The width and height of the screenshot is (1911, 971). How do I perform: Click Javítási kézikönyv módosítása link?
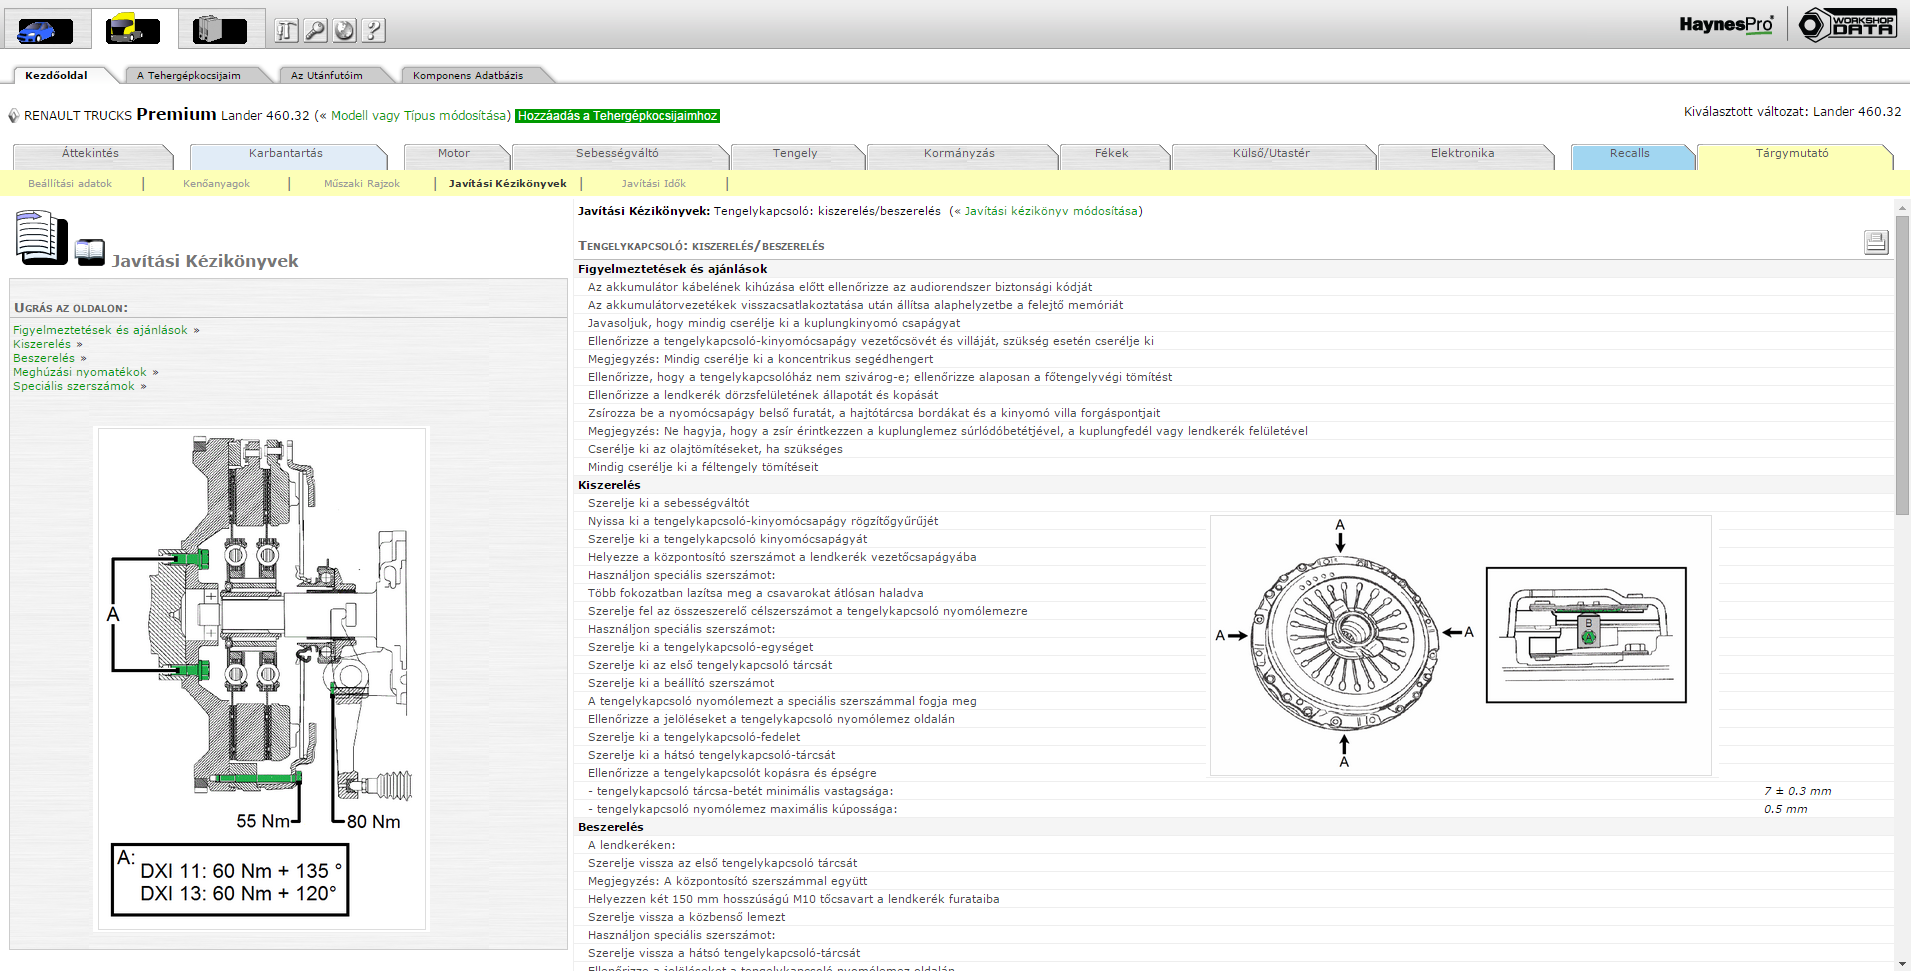(x=1050, y=211)
